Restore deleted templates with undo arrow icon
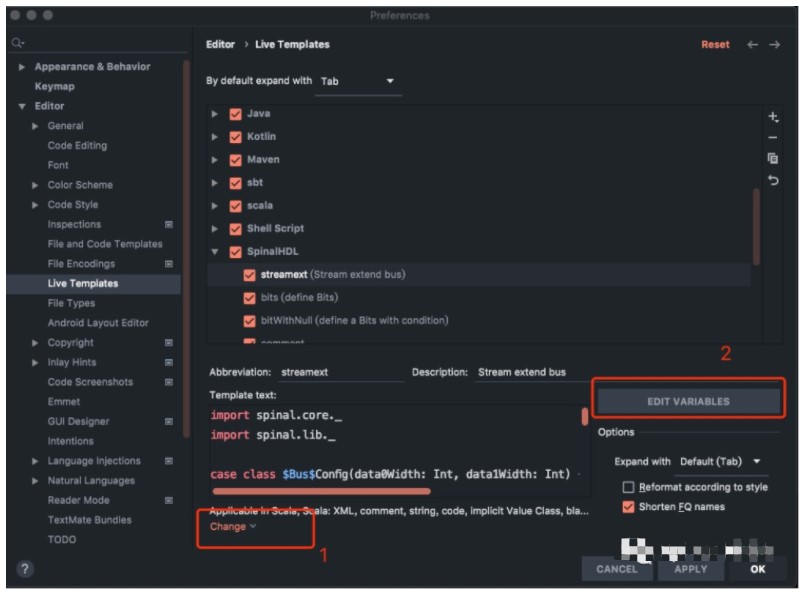 click(x=773, y=180)
